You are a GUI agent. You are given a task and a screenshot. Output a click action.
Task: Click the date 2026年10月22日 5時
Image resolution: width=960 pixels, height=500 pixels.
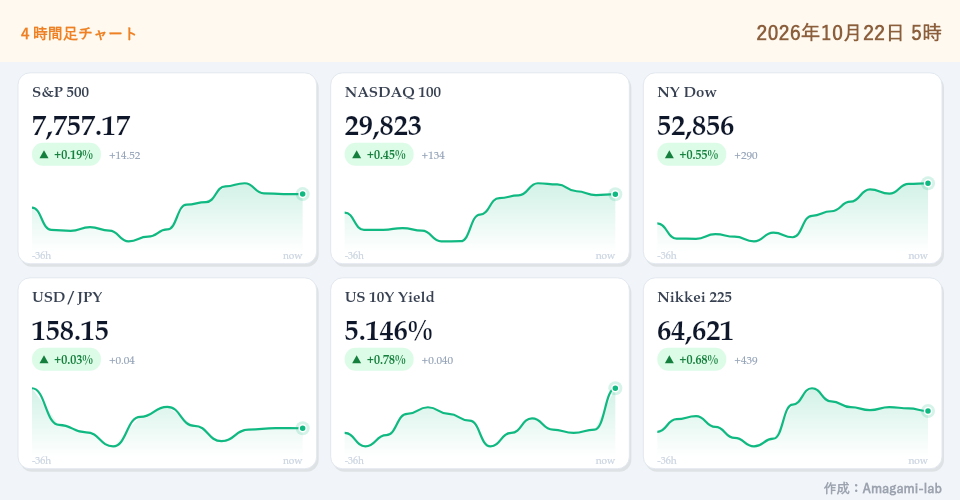click(x=849, y=33)
